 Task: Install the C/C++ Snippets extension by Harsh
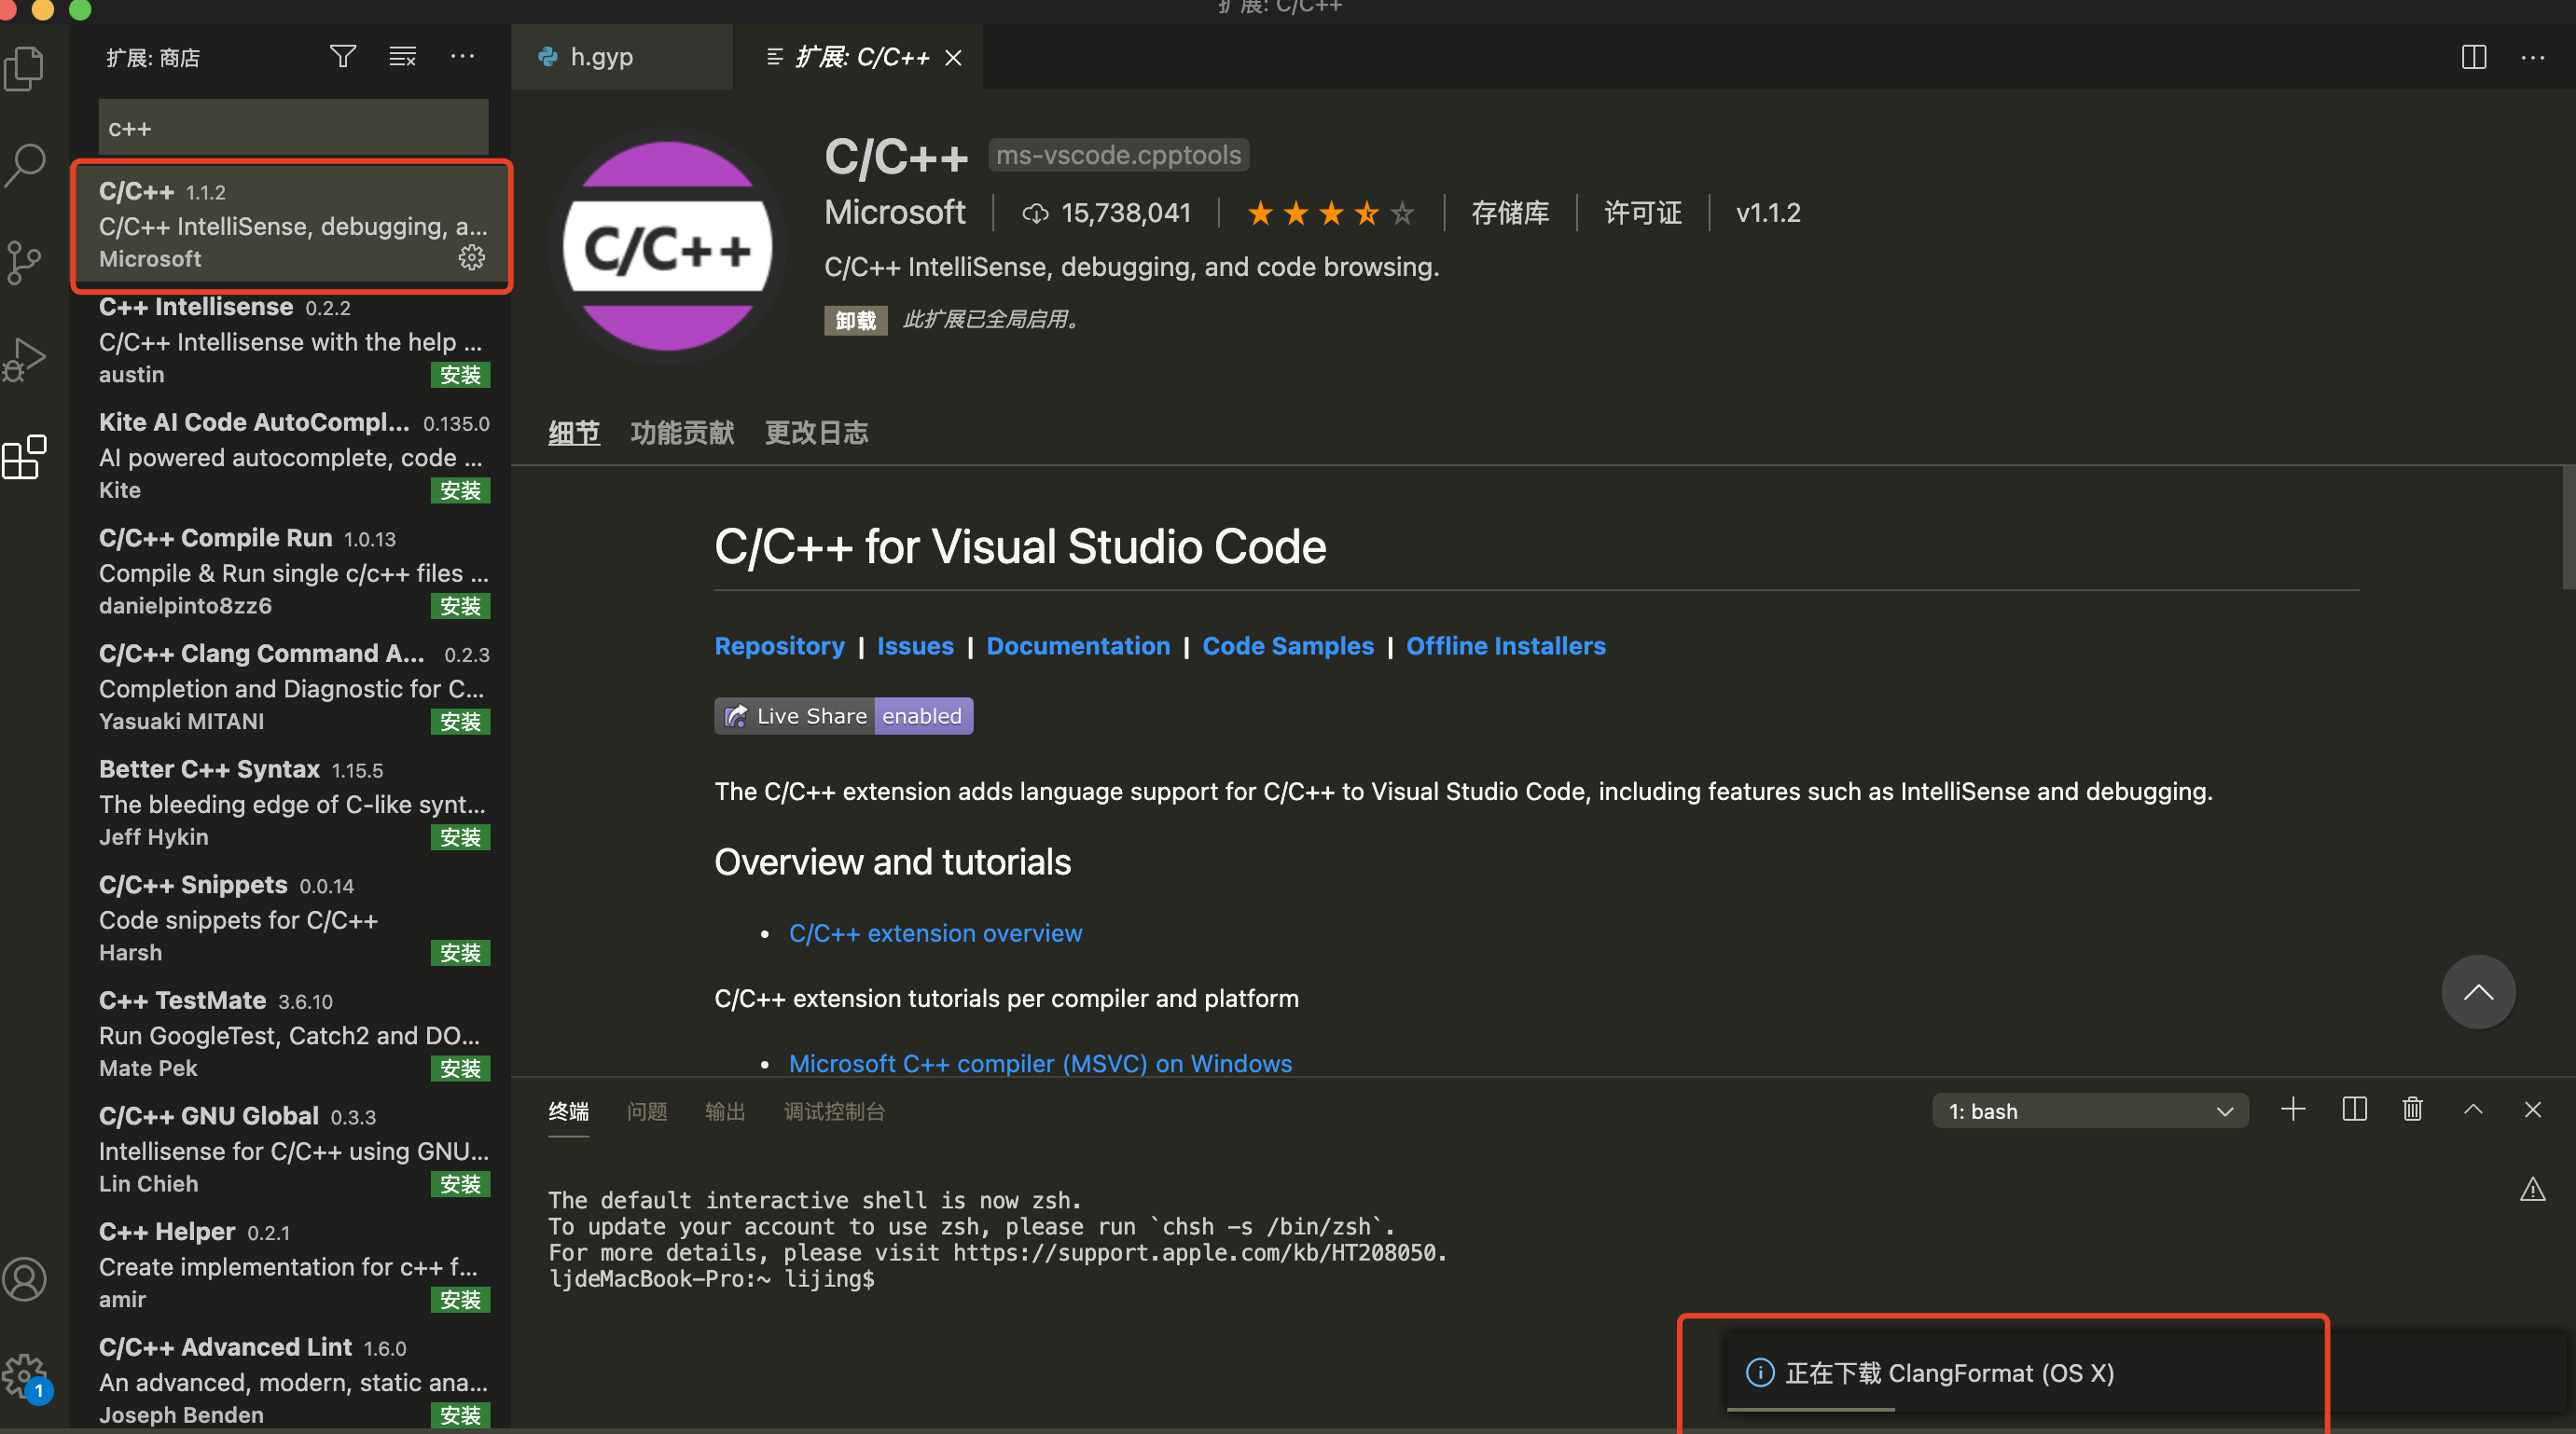point(461,953)
